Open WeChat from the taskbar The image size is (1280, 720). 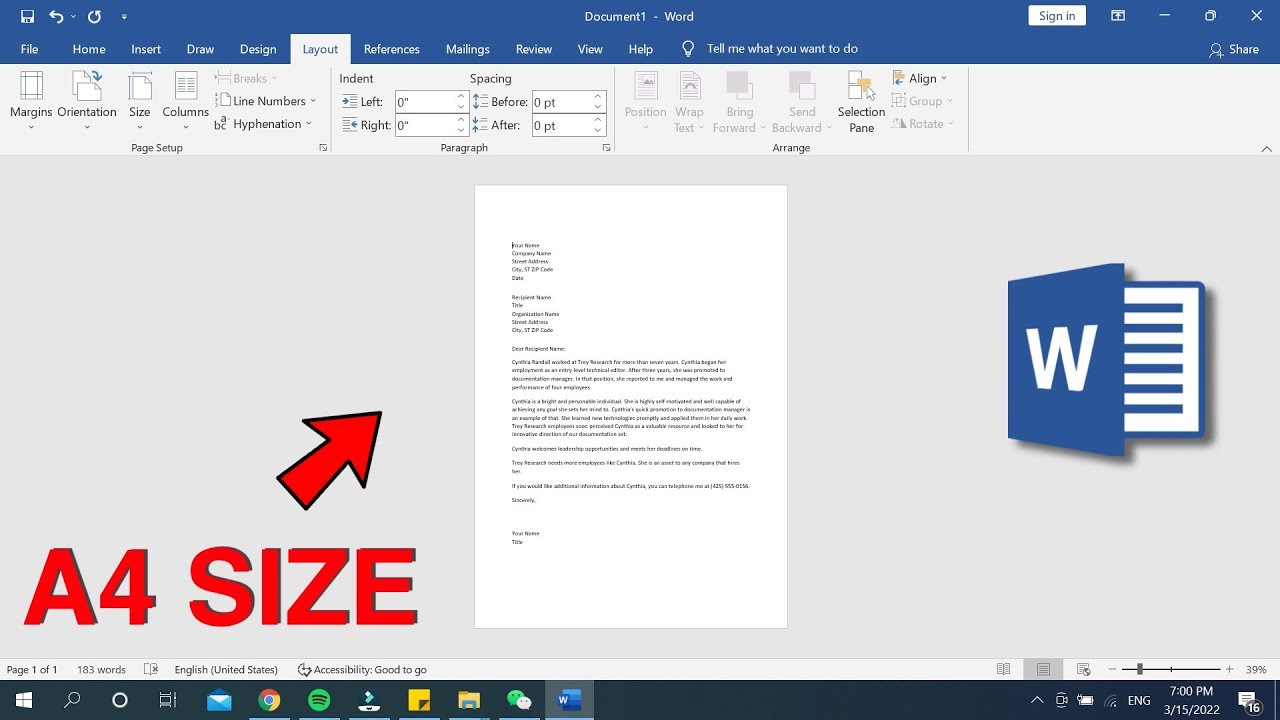pyautogui.click(x=519, y=700)
